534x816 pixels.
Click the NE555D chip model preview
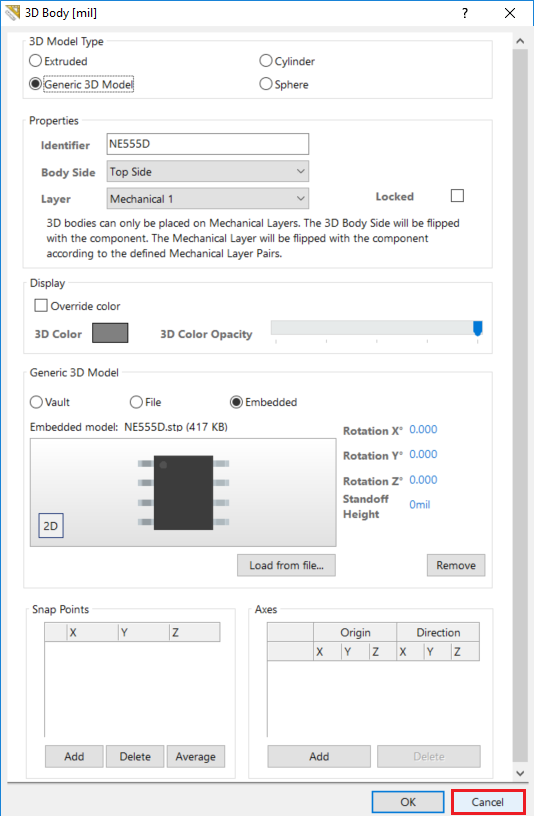183,492
